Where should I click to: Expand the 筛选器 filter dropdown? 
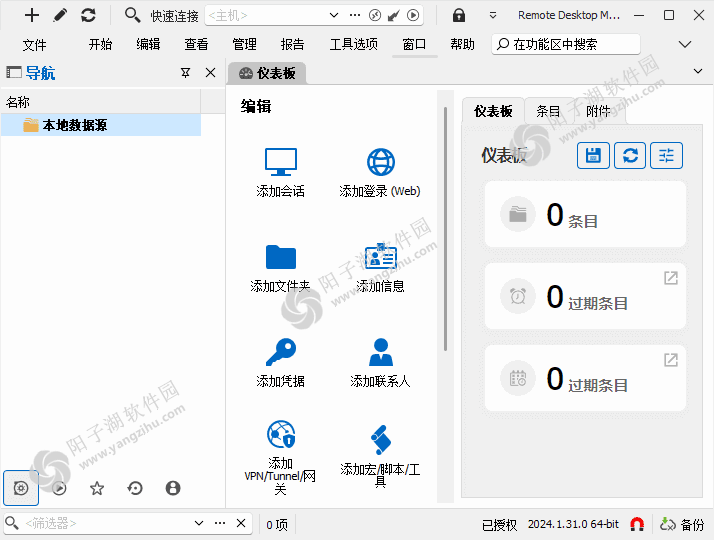tap(199, 523)
